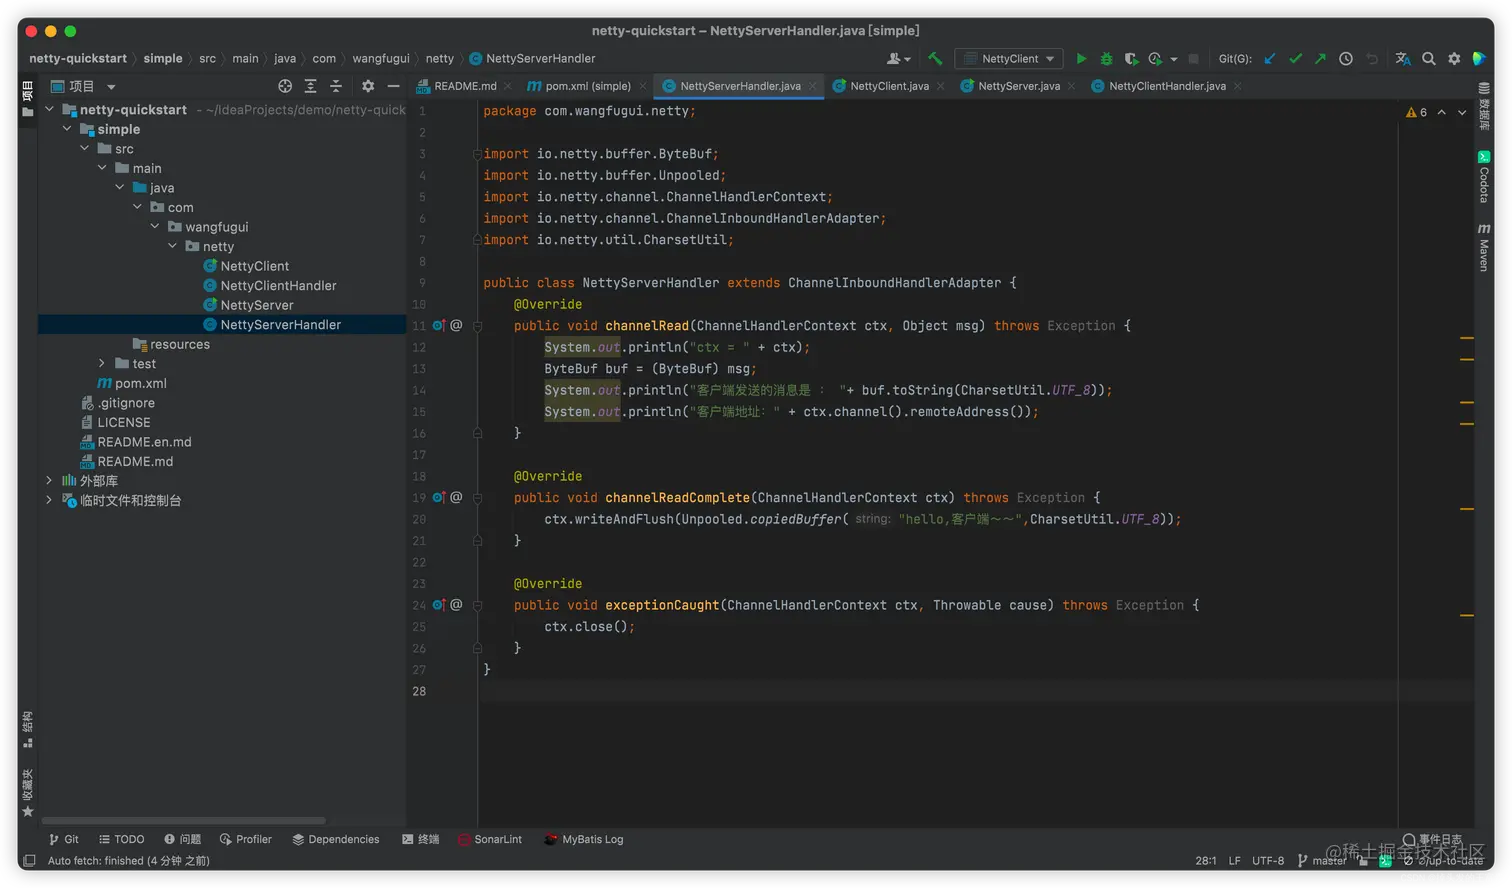
Task: Select NettyClientHandler in the project tree
Action: click(278, 286)
